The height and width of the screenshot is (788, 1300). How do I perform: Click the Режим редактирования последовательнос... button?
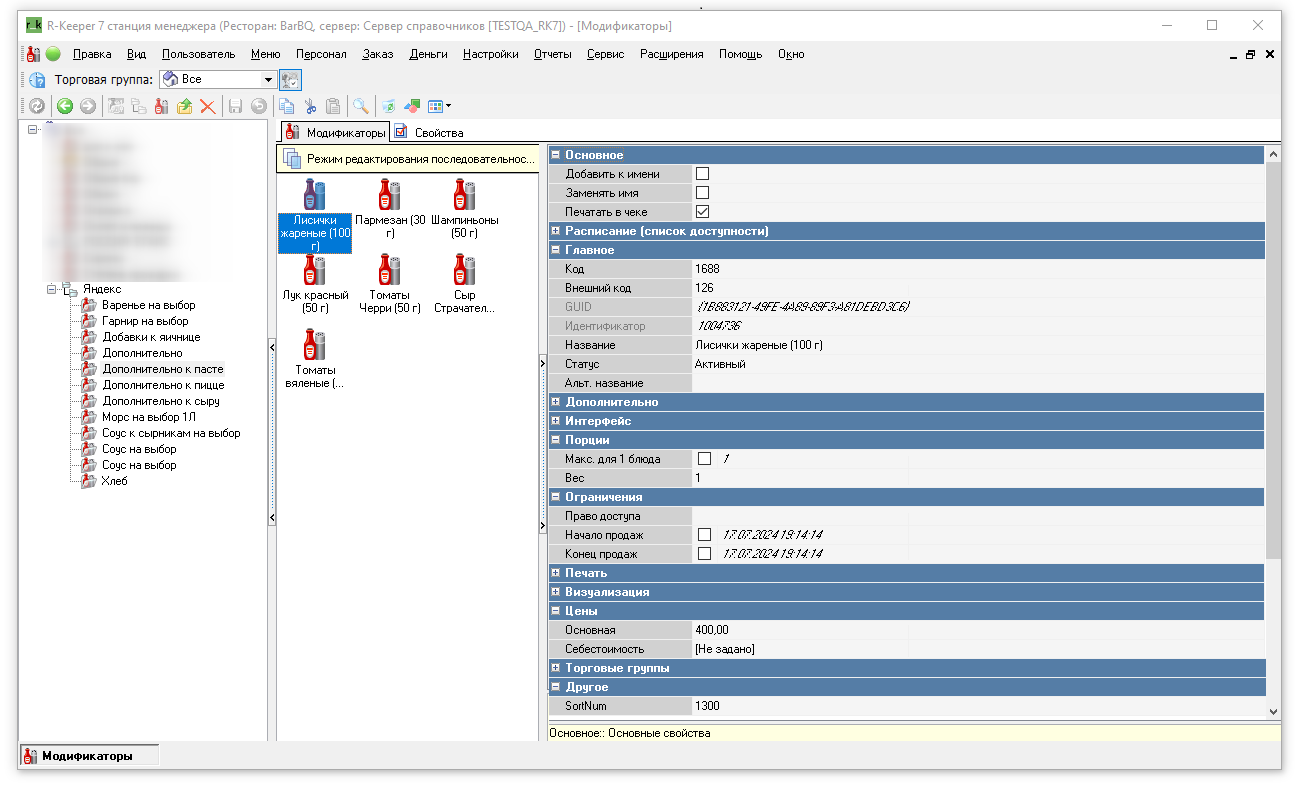410,158
